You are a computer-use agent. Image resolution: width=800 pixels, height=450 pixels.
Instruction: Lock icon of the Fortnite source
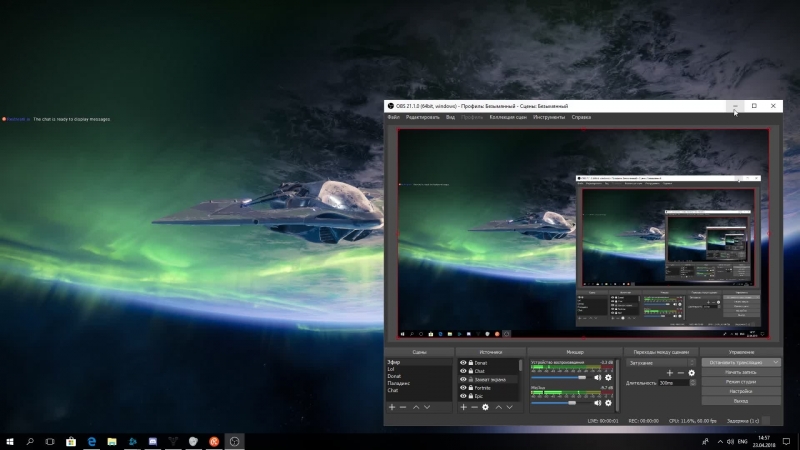point(471,388)
